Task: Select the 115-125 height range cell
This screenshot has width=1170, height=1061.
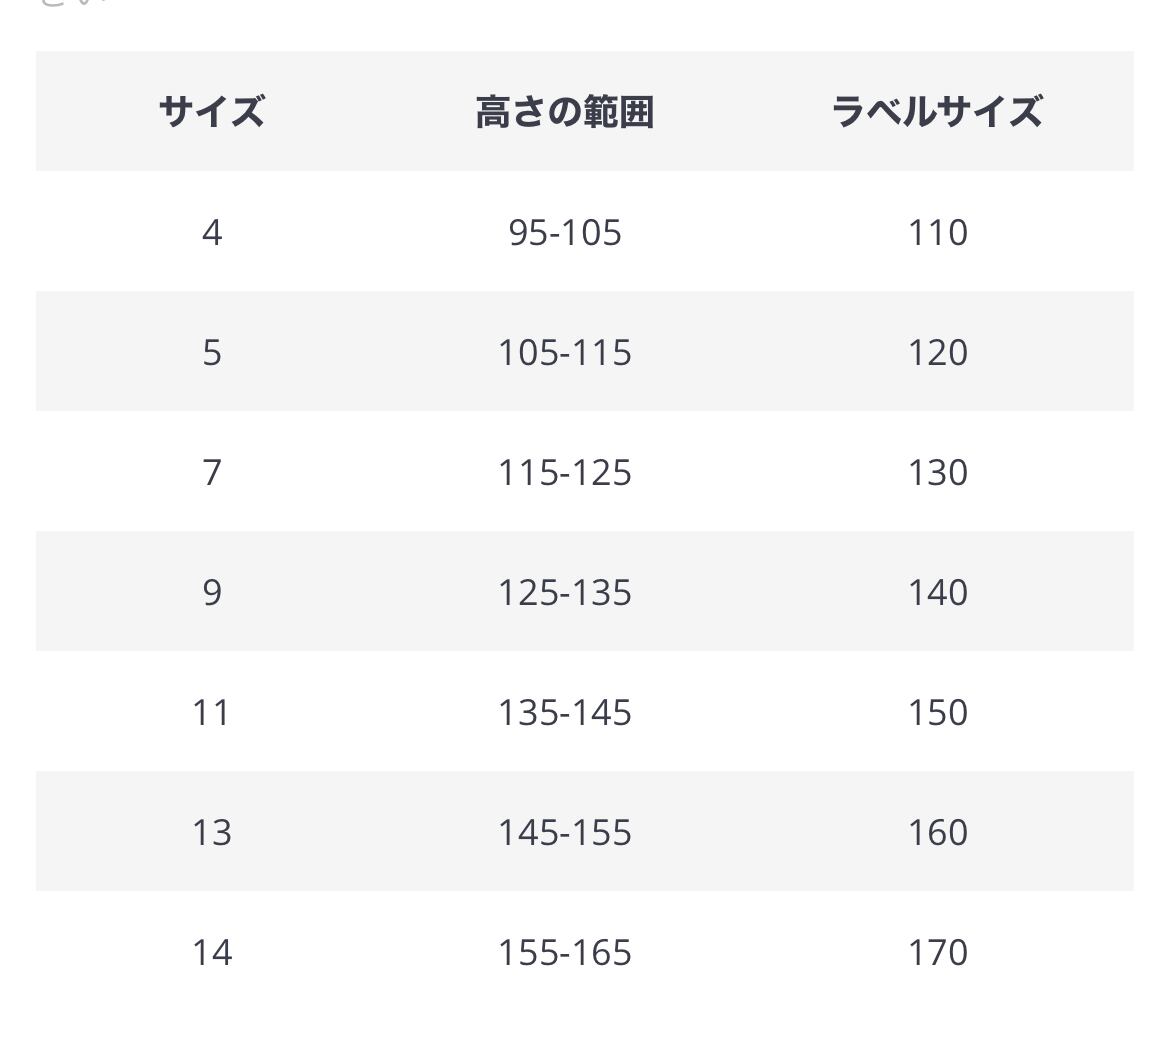Action: coord(565,472)
